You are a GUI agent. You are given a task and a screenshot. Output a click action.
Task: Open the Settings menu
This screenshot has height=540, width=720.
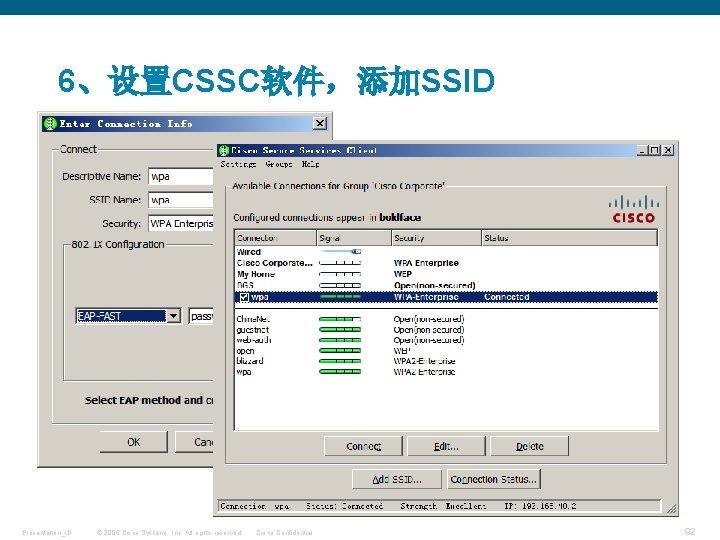238,164
